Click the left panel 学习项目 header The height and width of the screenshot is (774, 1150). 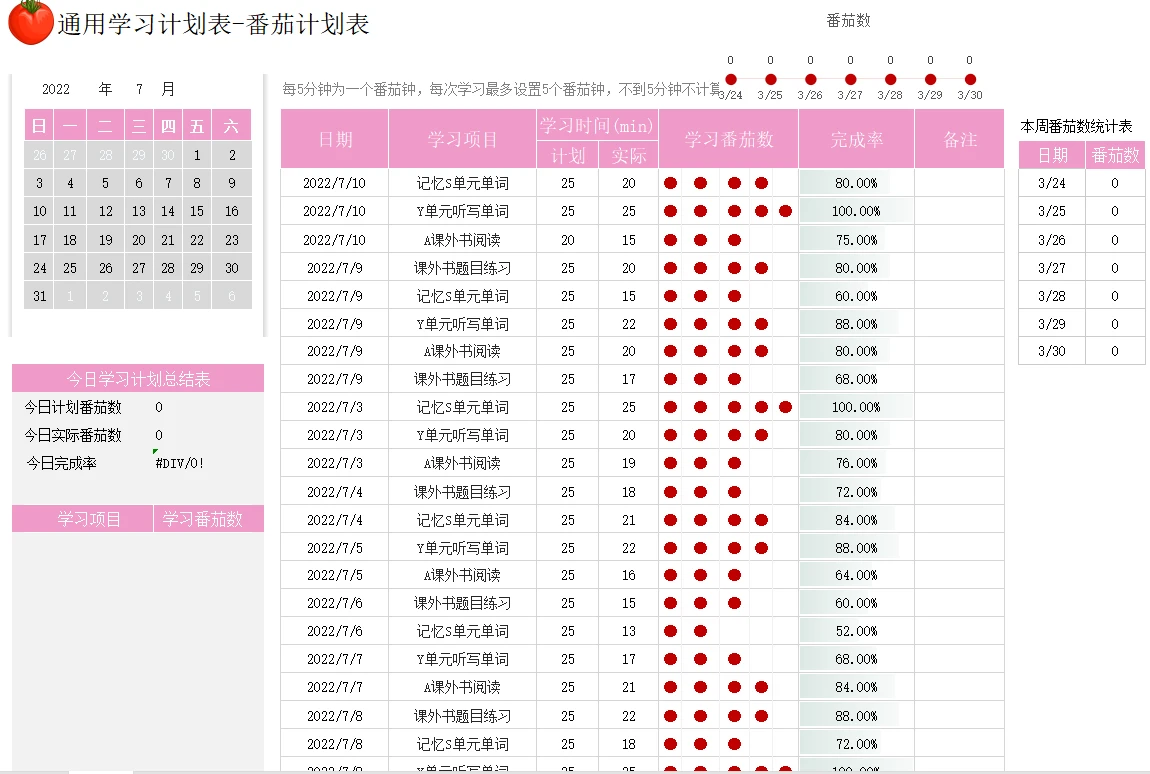83,519
